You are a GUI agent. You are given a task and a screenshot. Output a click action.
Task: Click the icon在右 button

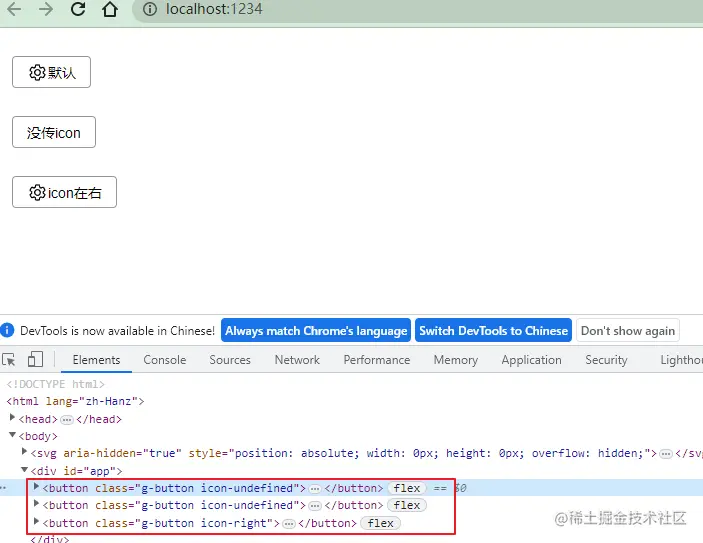[65, 192]
